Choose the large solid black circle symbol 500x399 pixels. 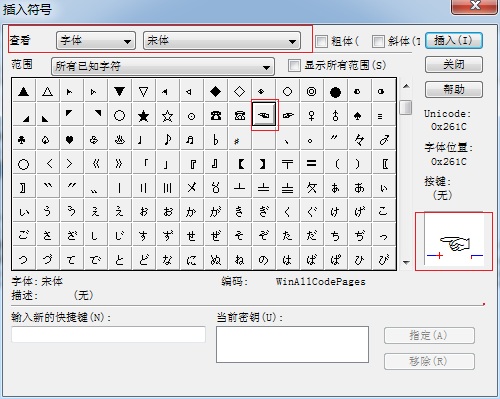pos(335,91)
